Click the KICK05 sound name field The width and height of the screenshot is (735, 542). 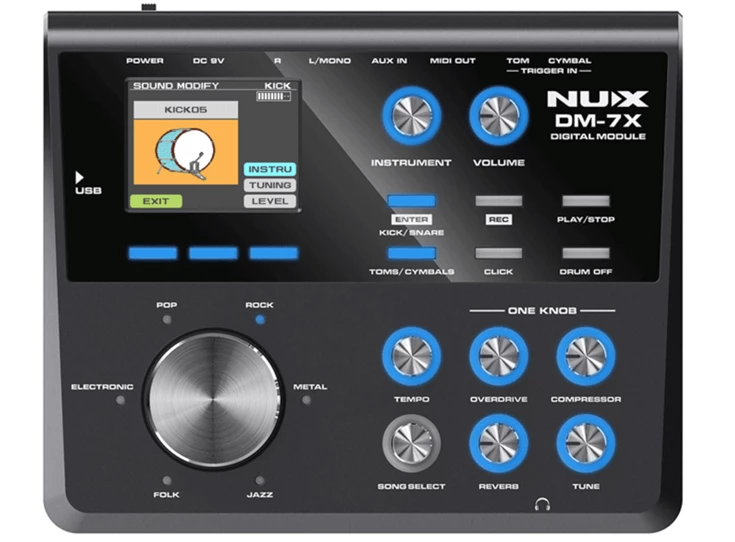186,110
